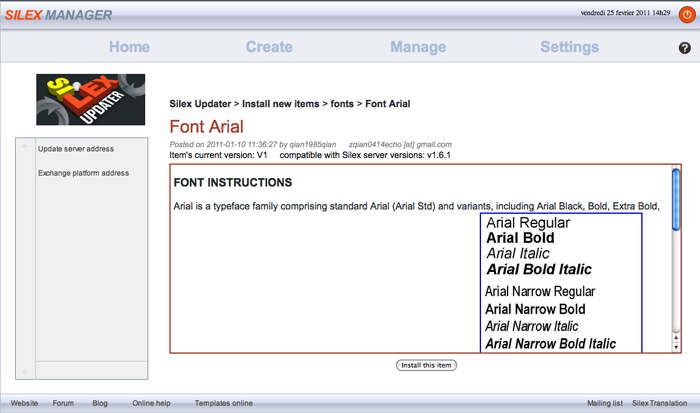Click the 'Arial is a typeface family' paragraph
The width and height of the screenshot is (700, 413).
click(417, 206)
